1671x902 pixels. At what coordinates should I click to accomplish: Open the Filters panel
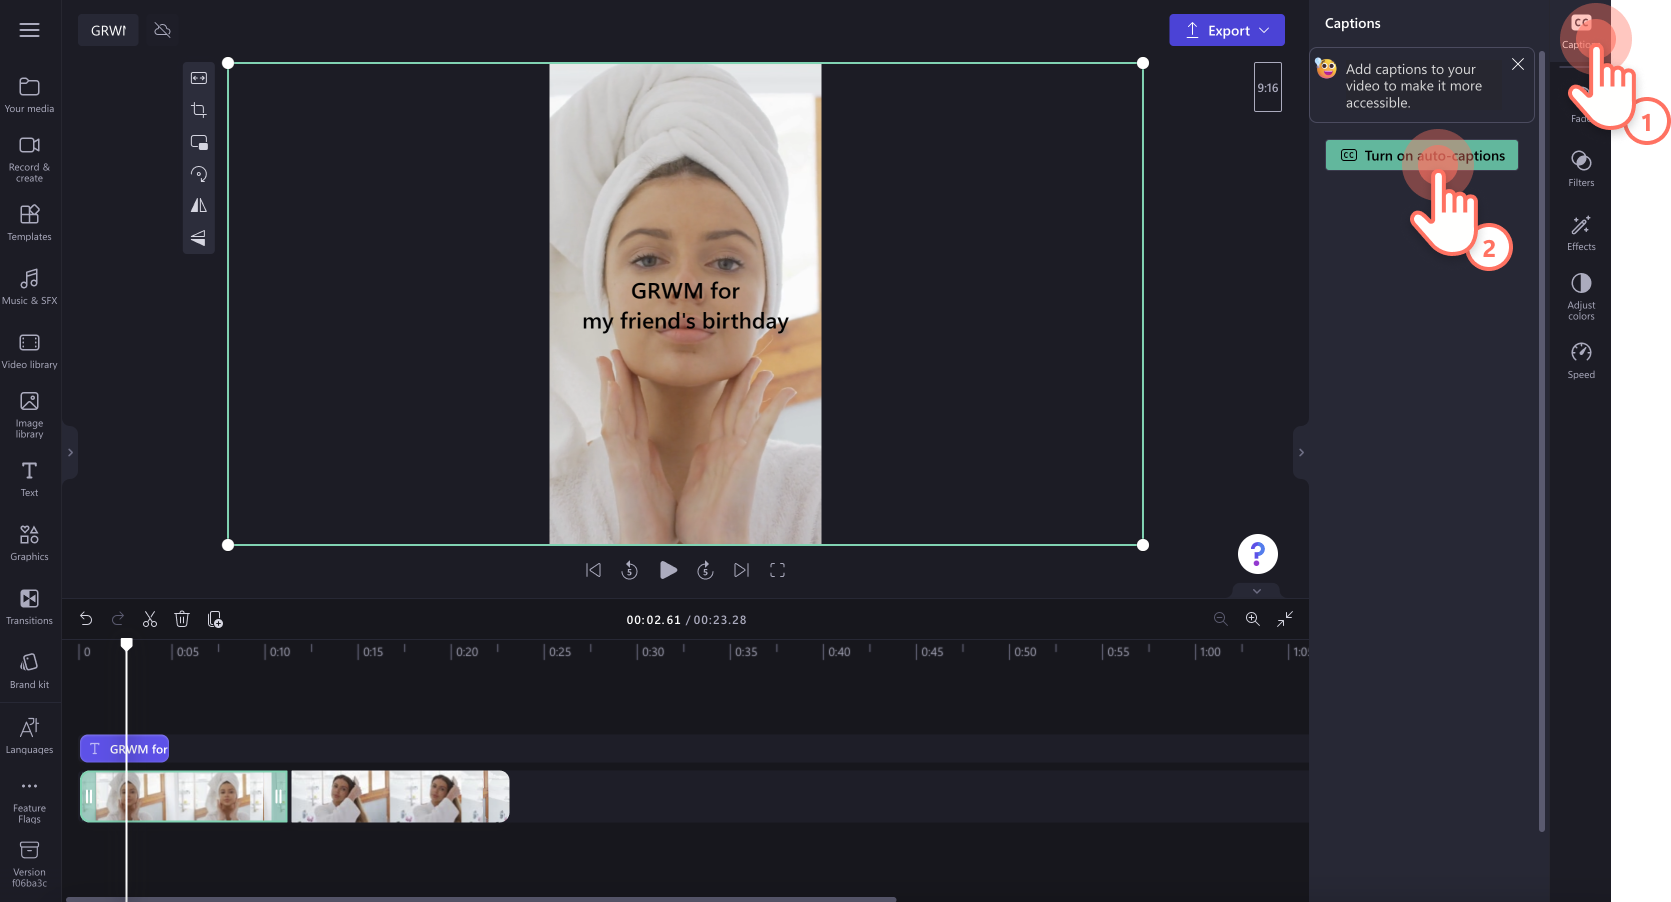pyautogui.click(x=1581, y=168)
